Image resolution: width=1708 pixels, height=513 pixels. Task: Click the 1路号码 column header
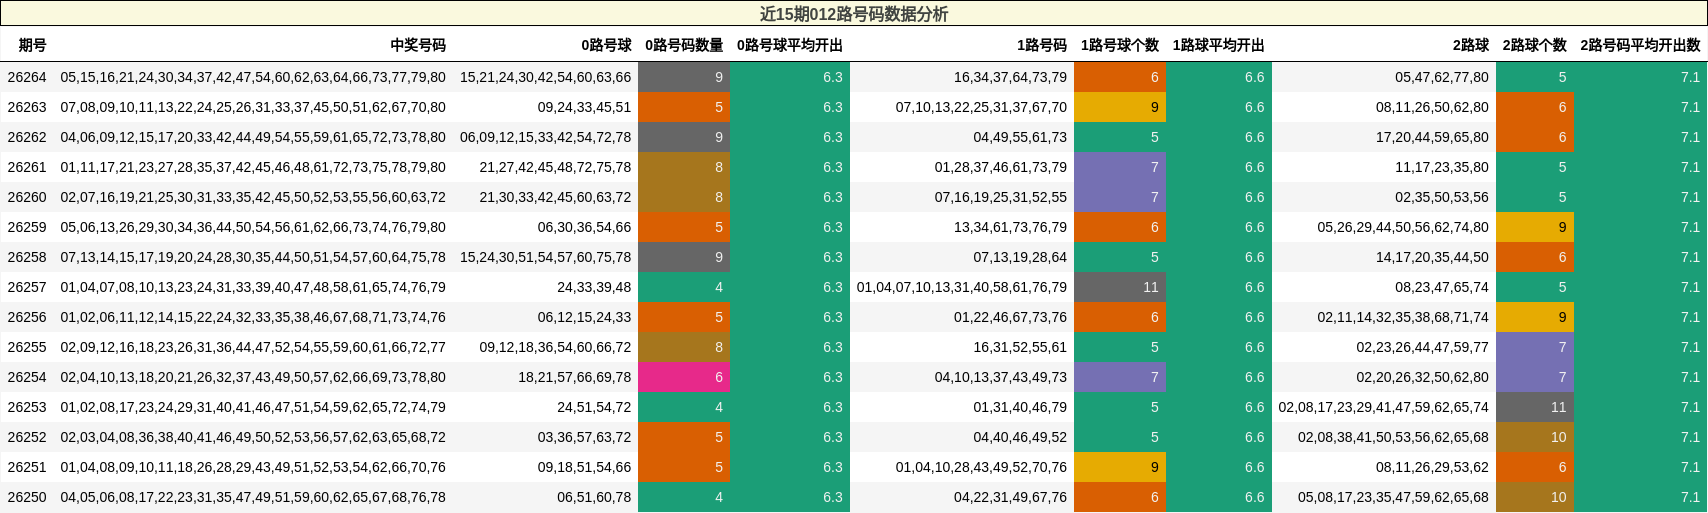point(1042,45)
